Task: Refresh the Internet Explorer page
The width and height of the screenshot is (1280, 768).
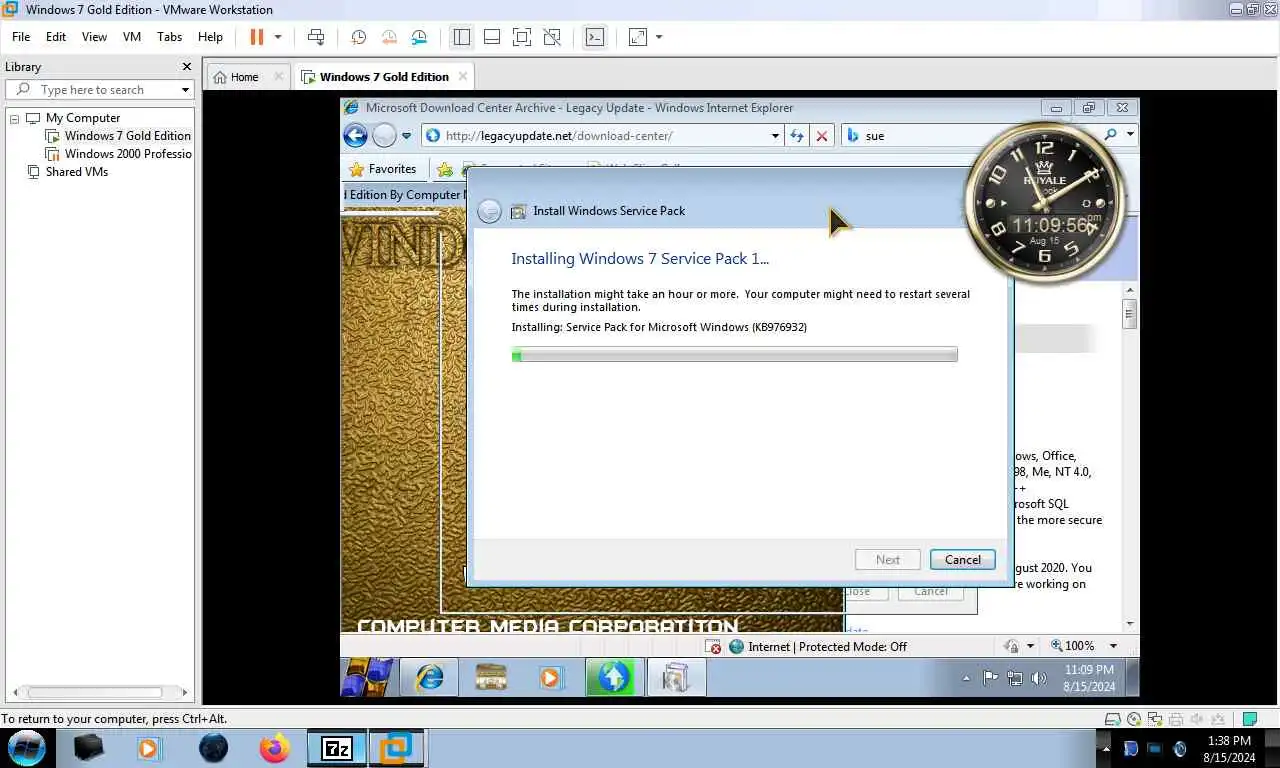Action: [796, 136]
